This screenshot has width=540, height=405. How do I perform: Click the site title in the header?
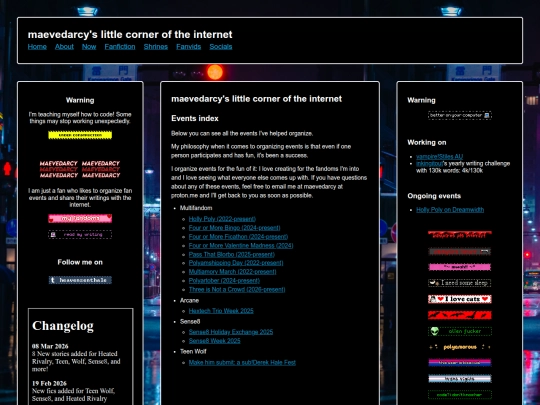point(130,34)
